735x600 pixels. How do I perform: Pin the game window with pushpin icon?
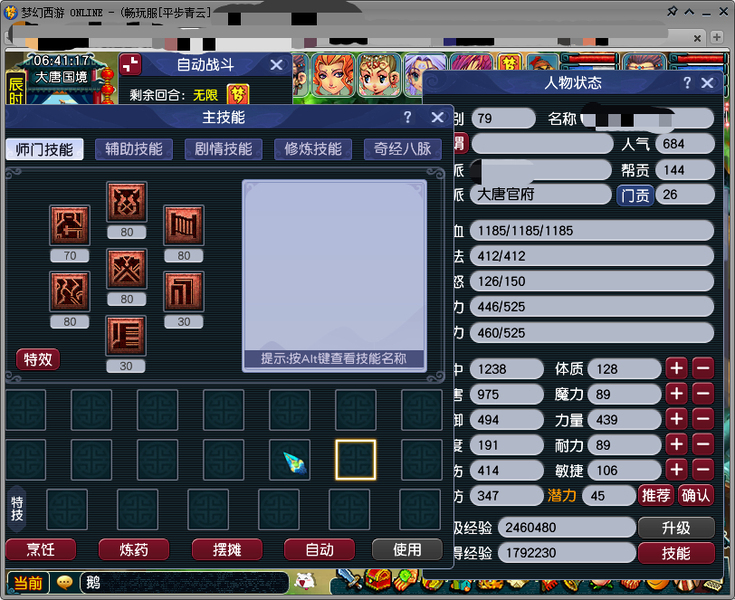point(673,11)
